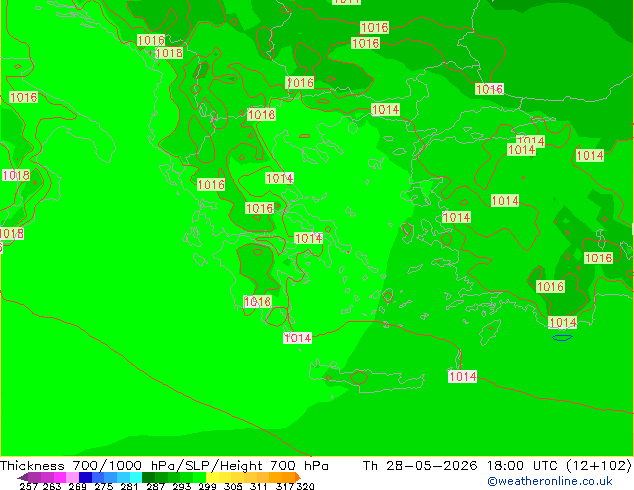Pick the dark navy blue legend swatch
This screenshot has width=634, height=490.
[85, 477]
